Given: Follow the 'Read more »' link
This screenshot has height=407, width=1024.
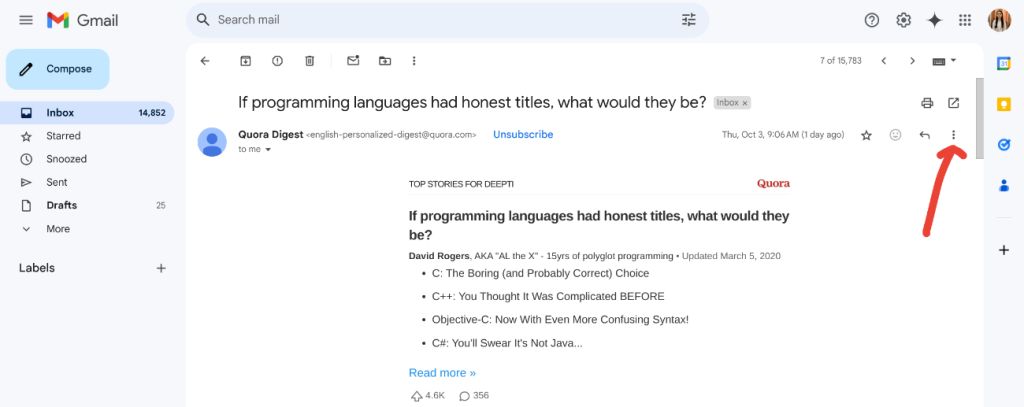Looking at the screenshot, I should point(442,373).
